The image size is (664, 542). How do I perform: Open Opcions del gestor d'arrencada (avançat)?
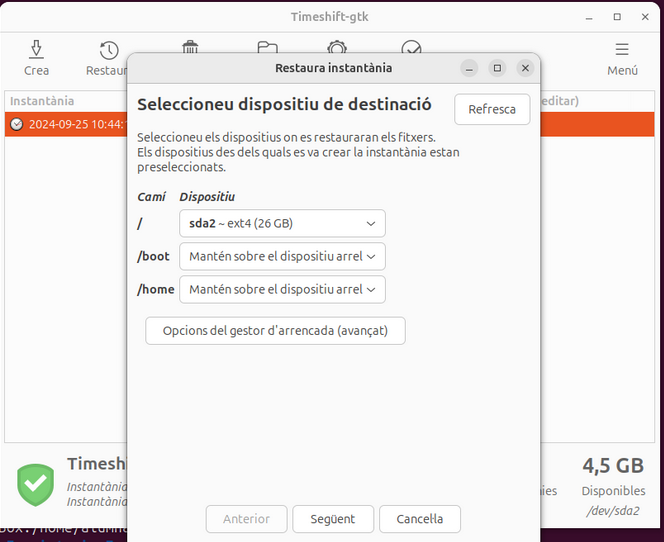point(275,330)
